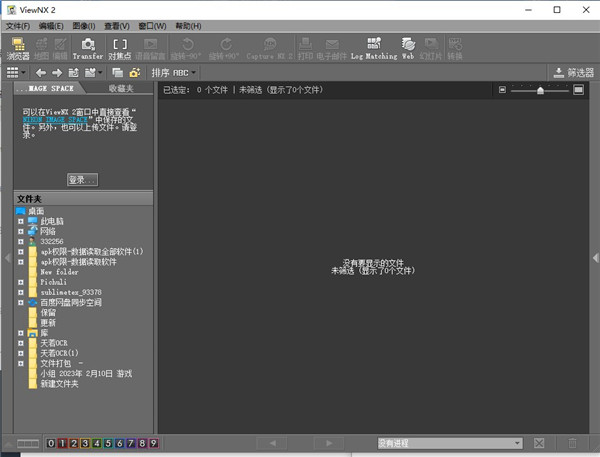The image size is (600, 457).
Task: Expand the 网络 tree node
Action: tap(21, 232)
